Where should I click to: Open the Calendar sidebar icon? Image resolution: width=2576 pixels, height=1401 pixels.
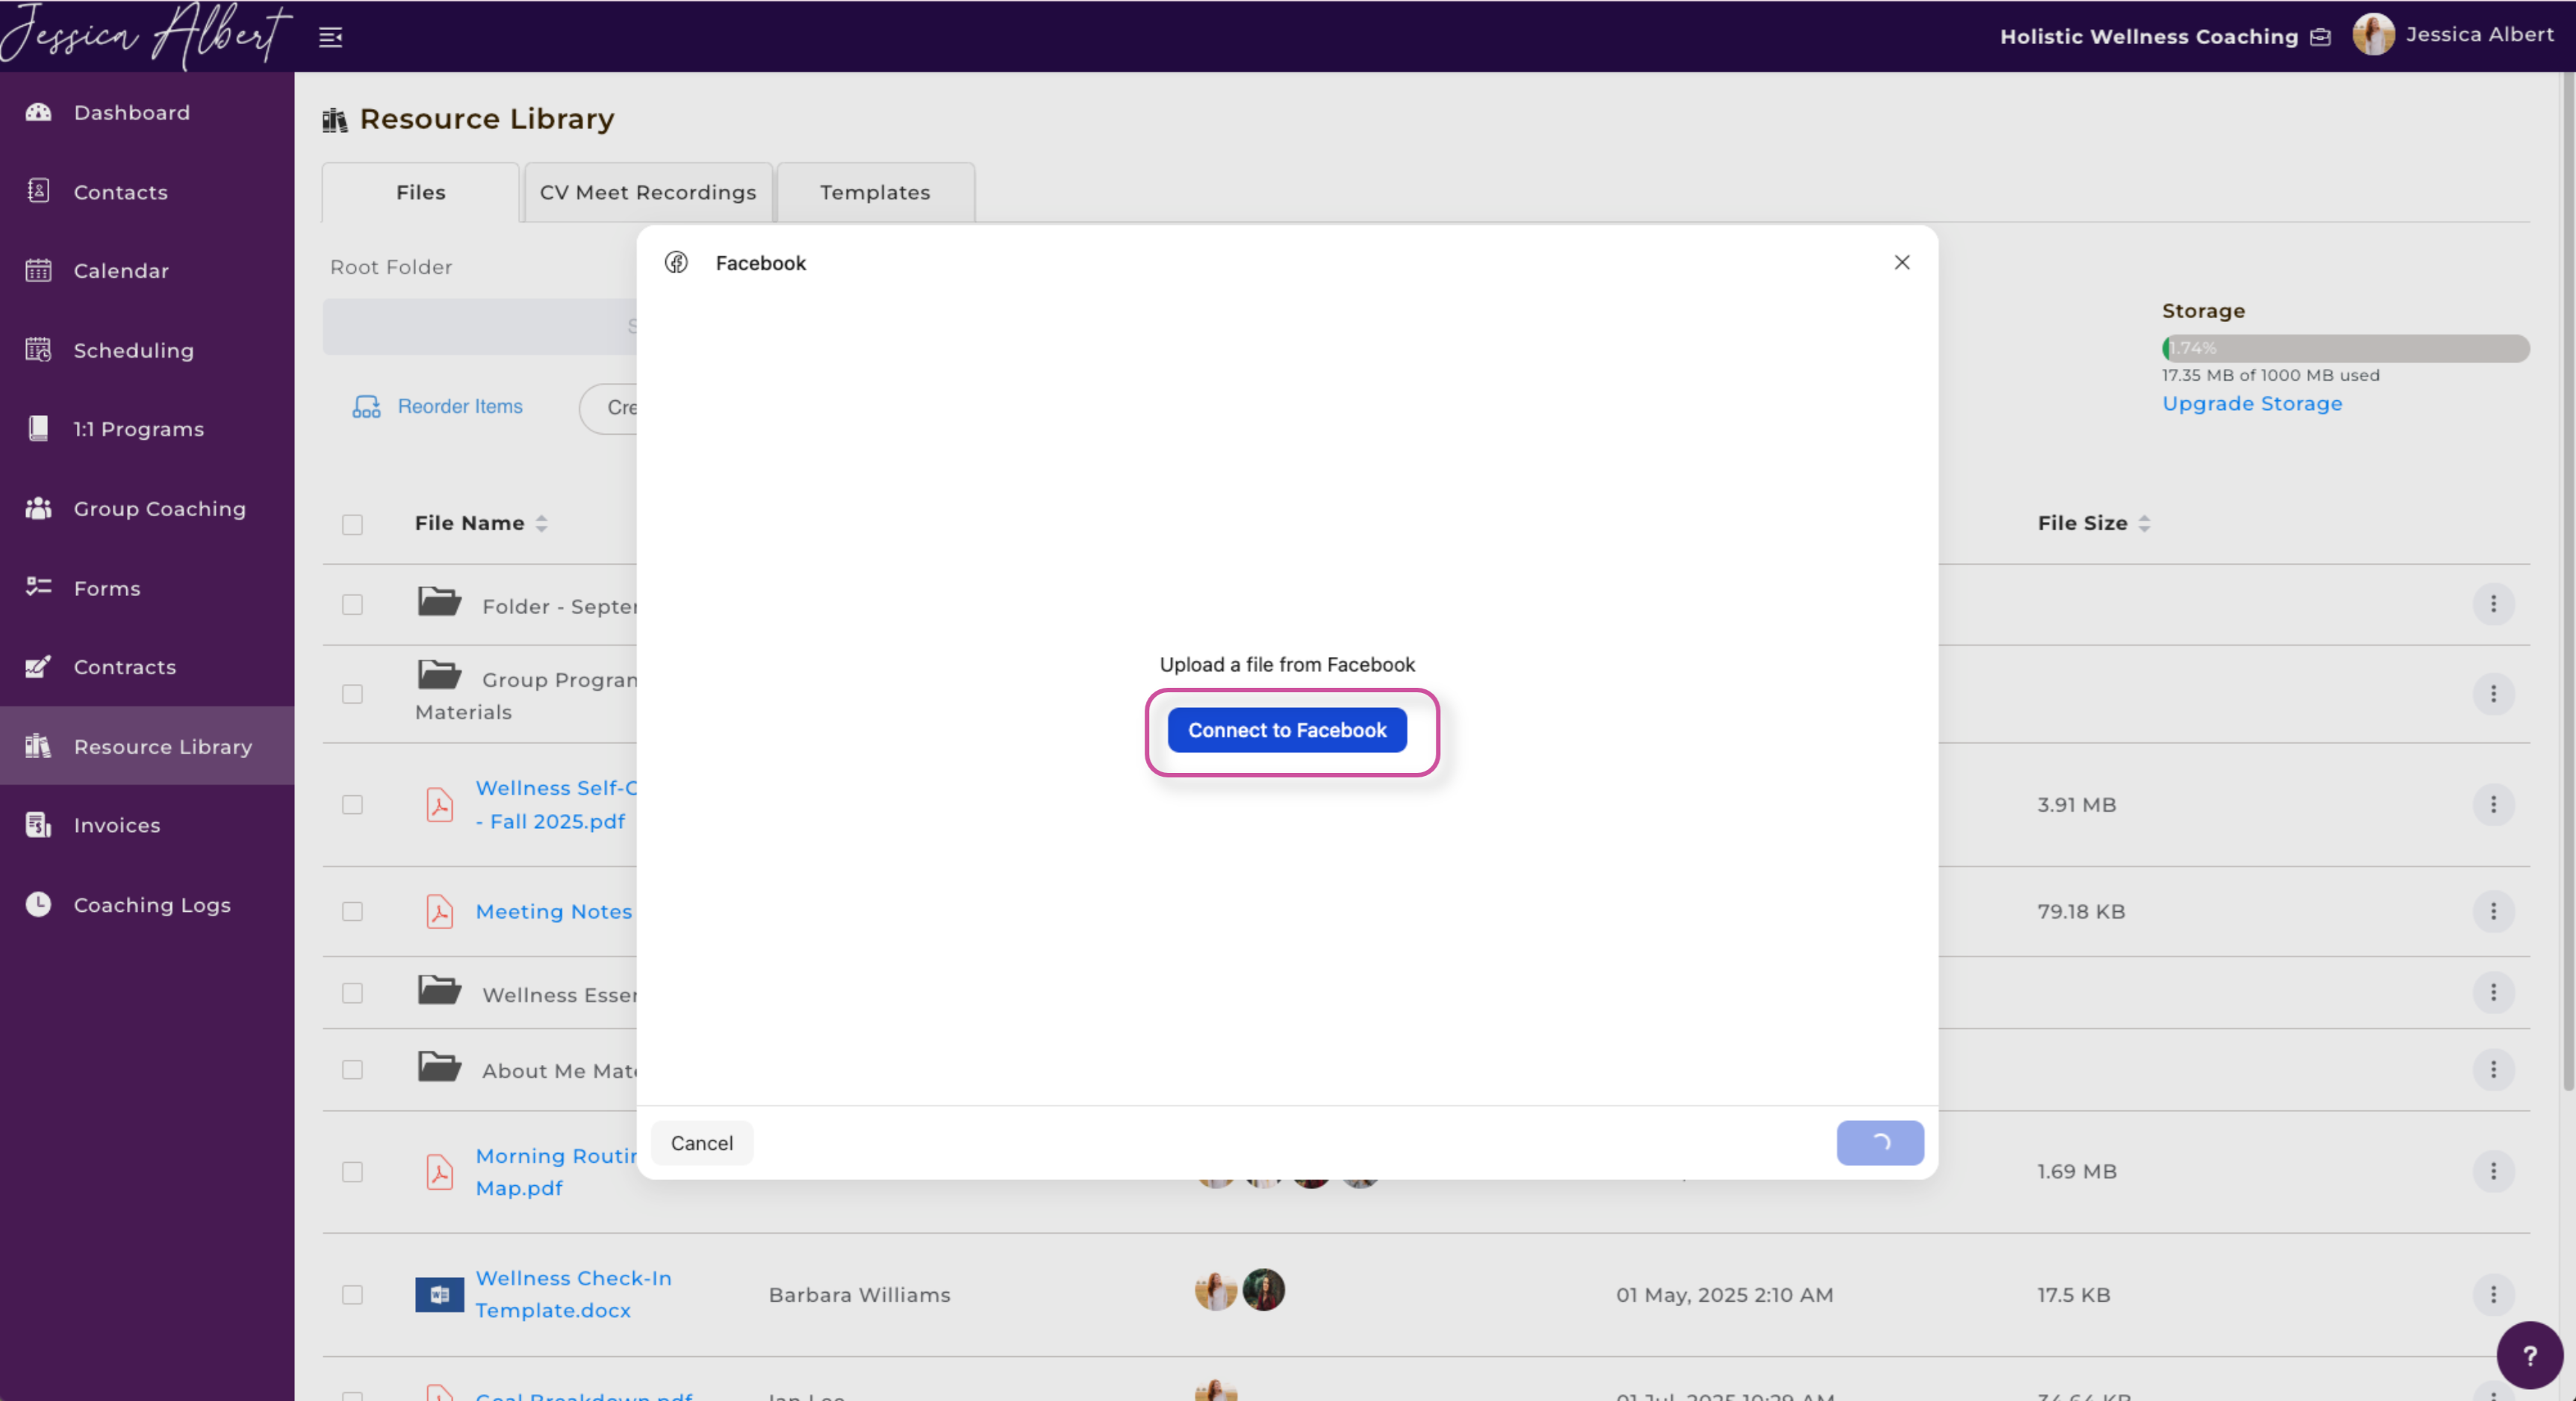[x=38, y=270]
